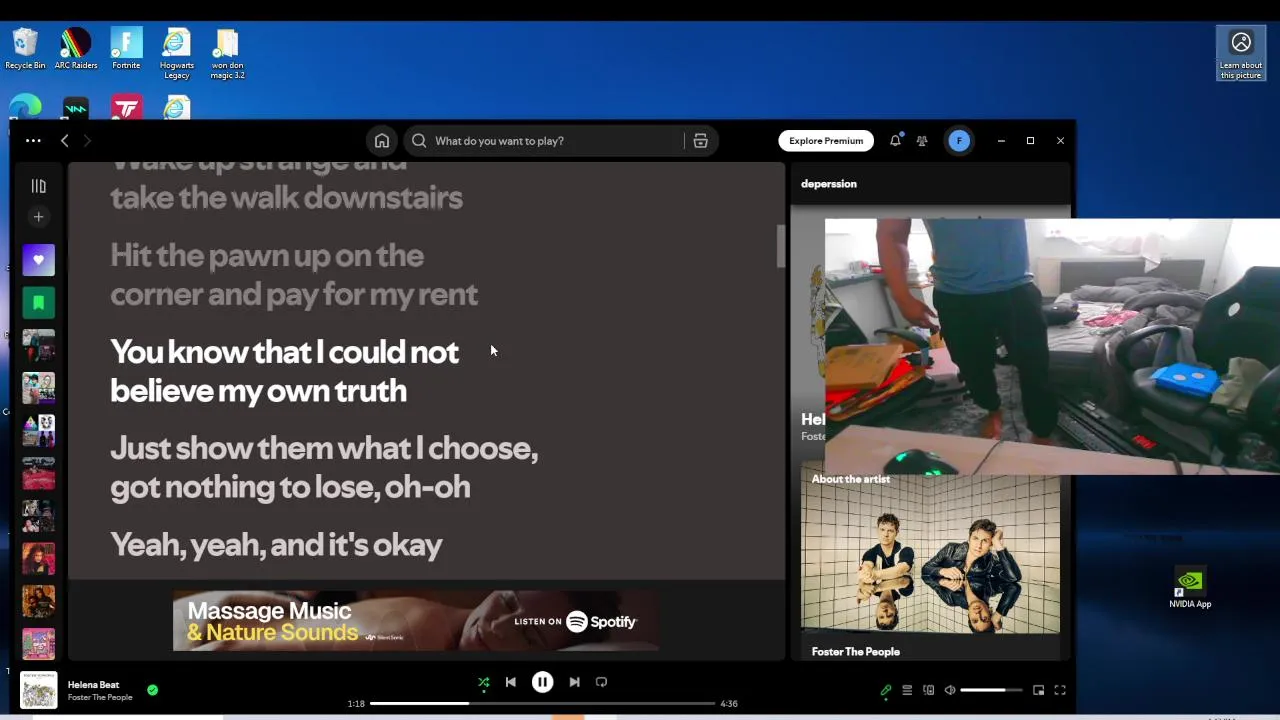
Task: Expand Your Library sidebar
Action: click(x=38, y=186)
